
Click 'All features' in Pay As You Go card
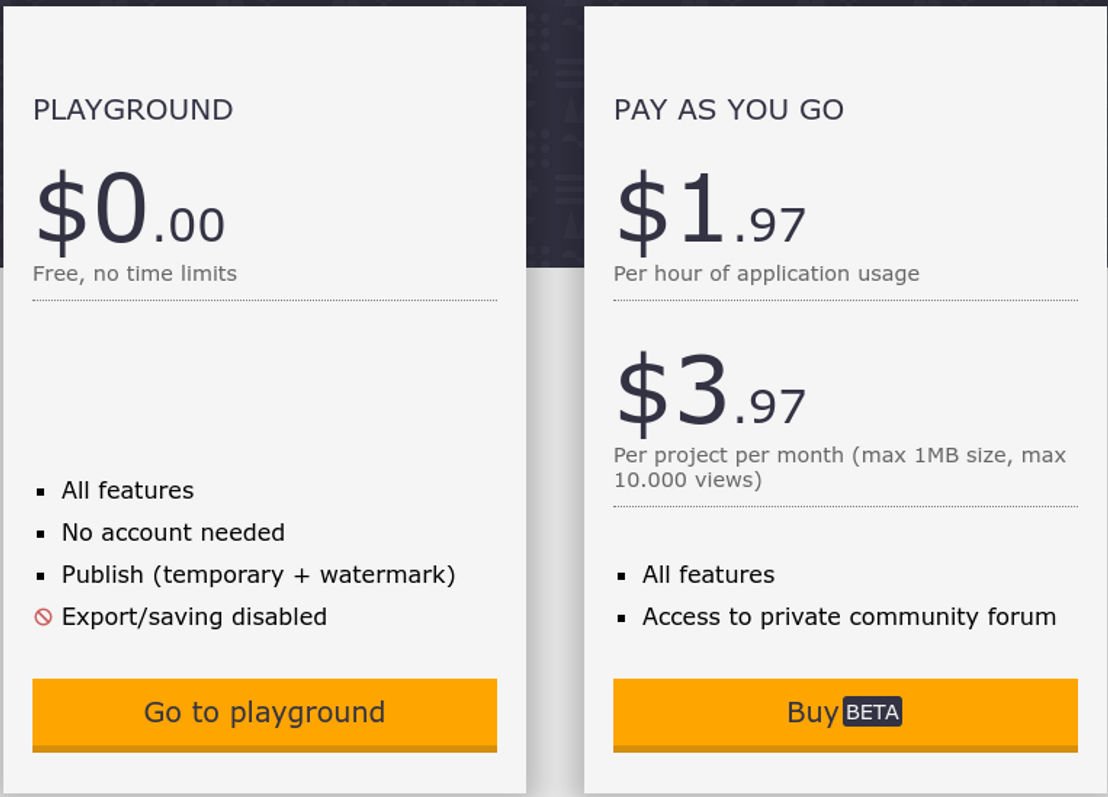point(709,574)
